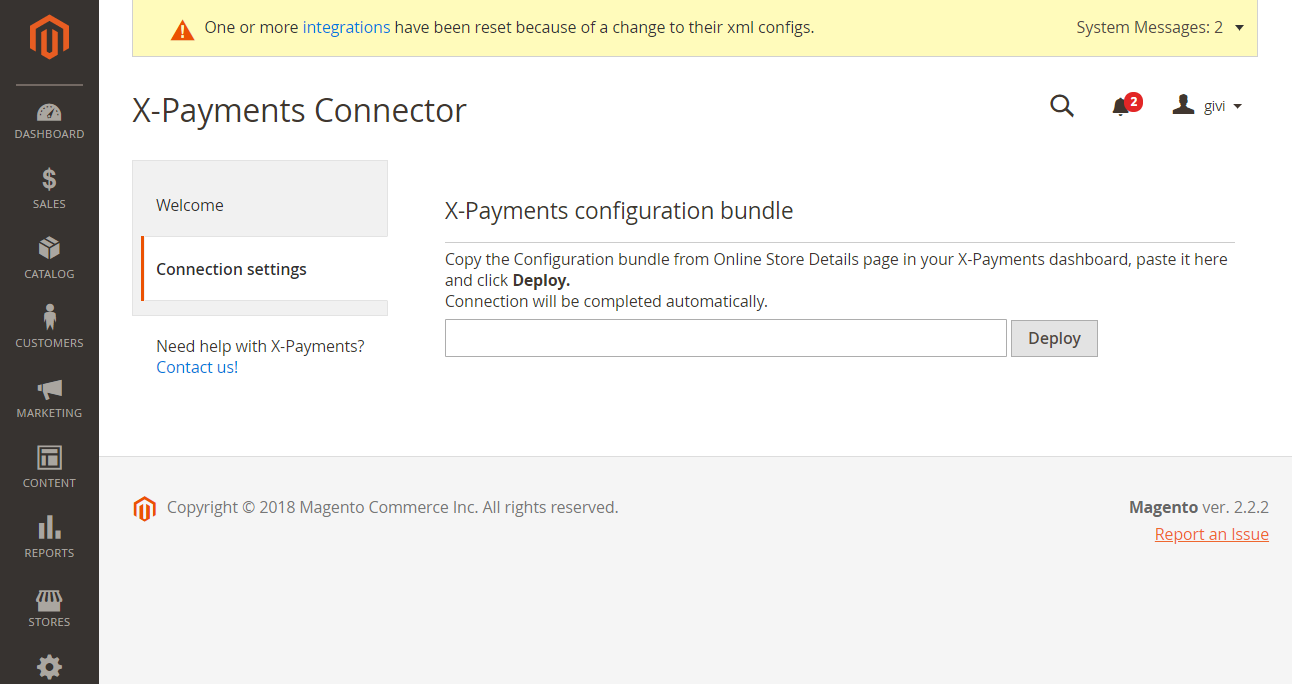
Task: Click Need help with X-Payments? text
Action: [260, 346]
